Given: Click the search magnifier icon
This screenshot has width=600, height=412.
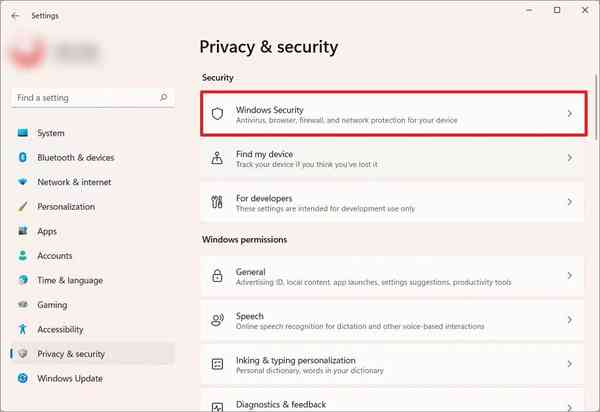Looking at the screenshot, I should [x=164, y=98].
